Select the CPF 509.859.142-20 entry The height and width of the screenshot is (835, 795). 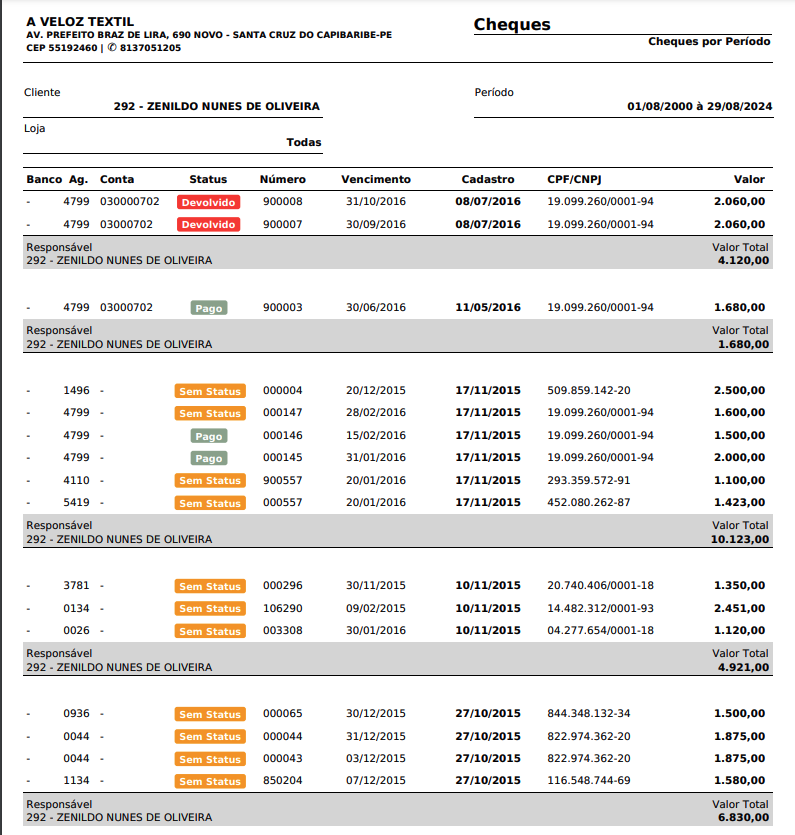point(588,390)
